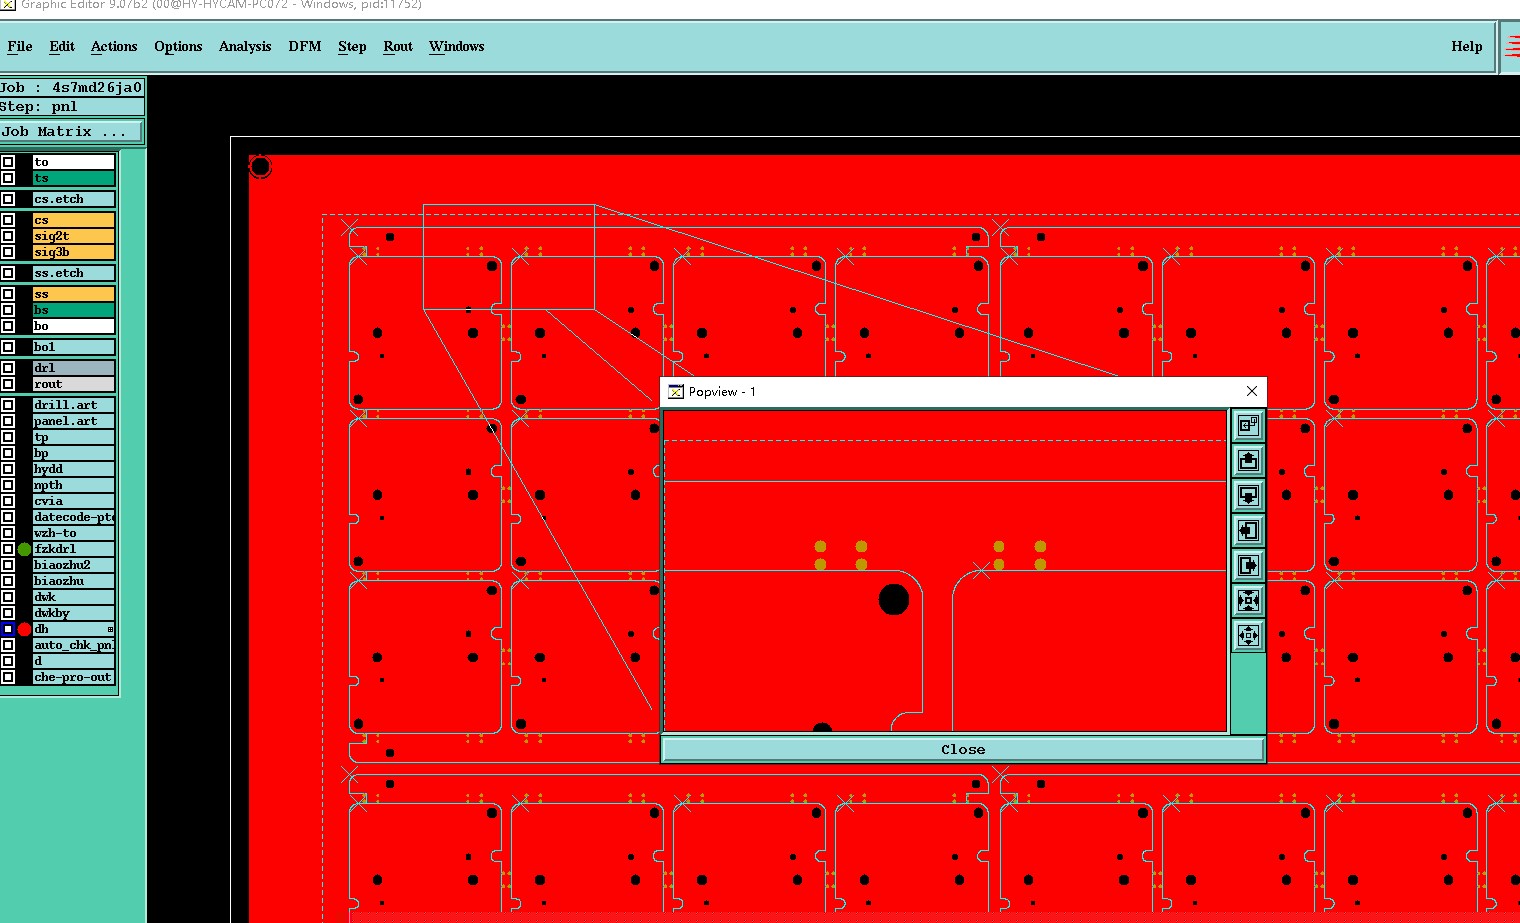The image size is (1520, 923).
Task: Toggle the checkbox for layer che-pro-out
Action: 8,677
